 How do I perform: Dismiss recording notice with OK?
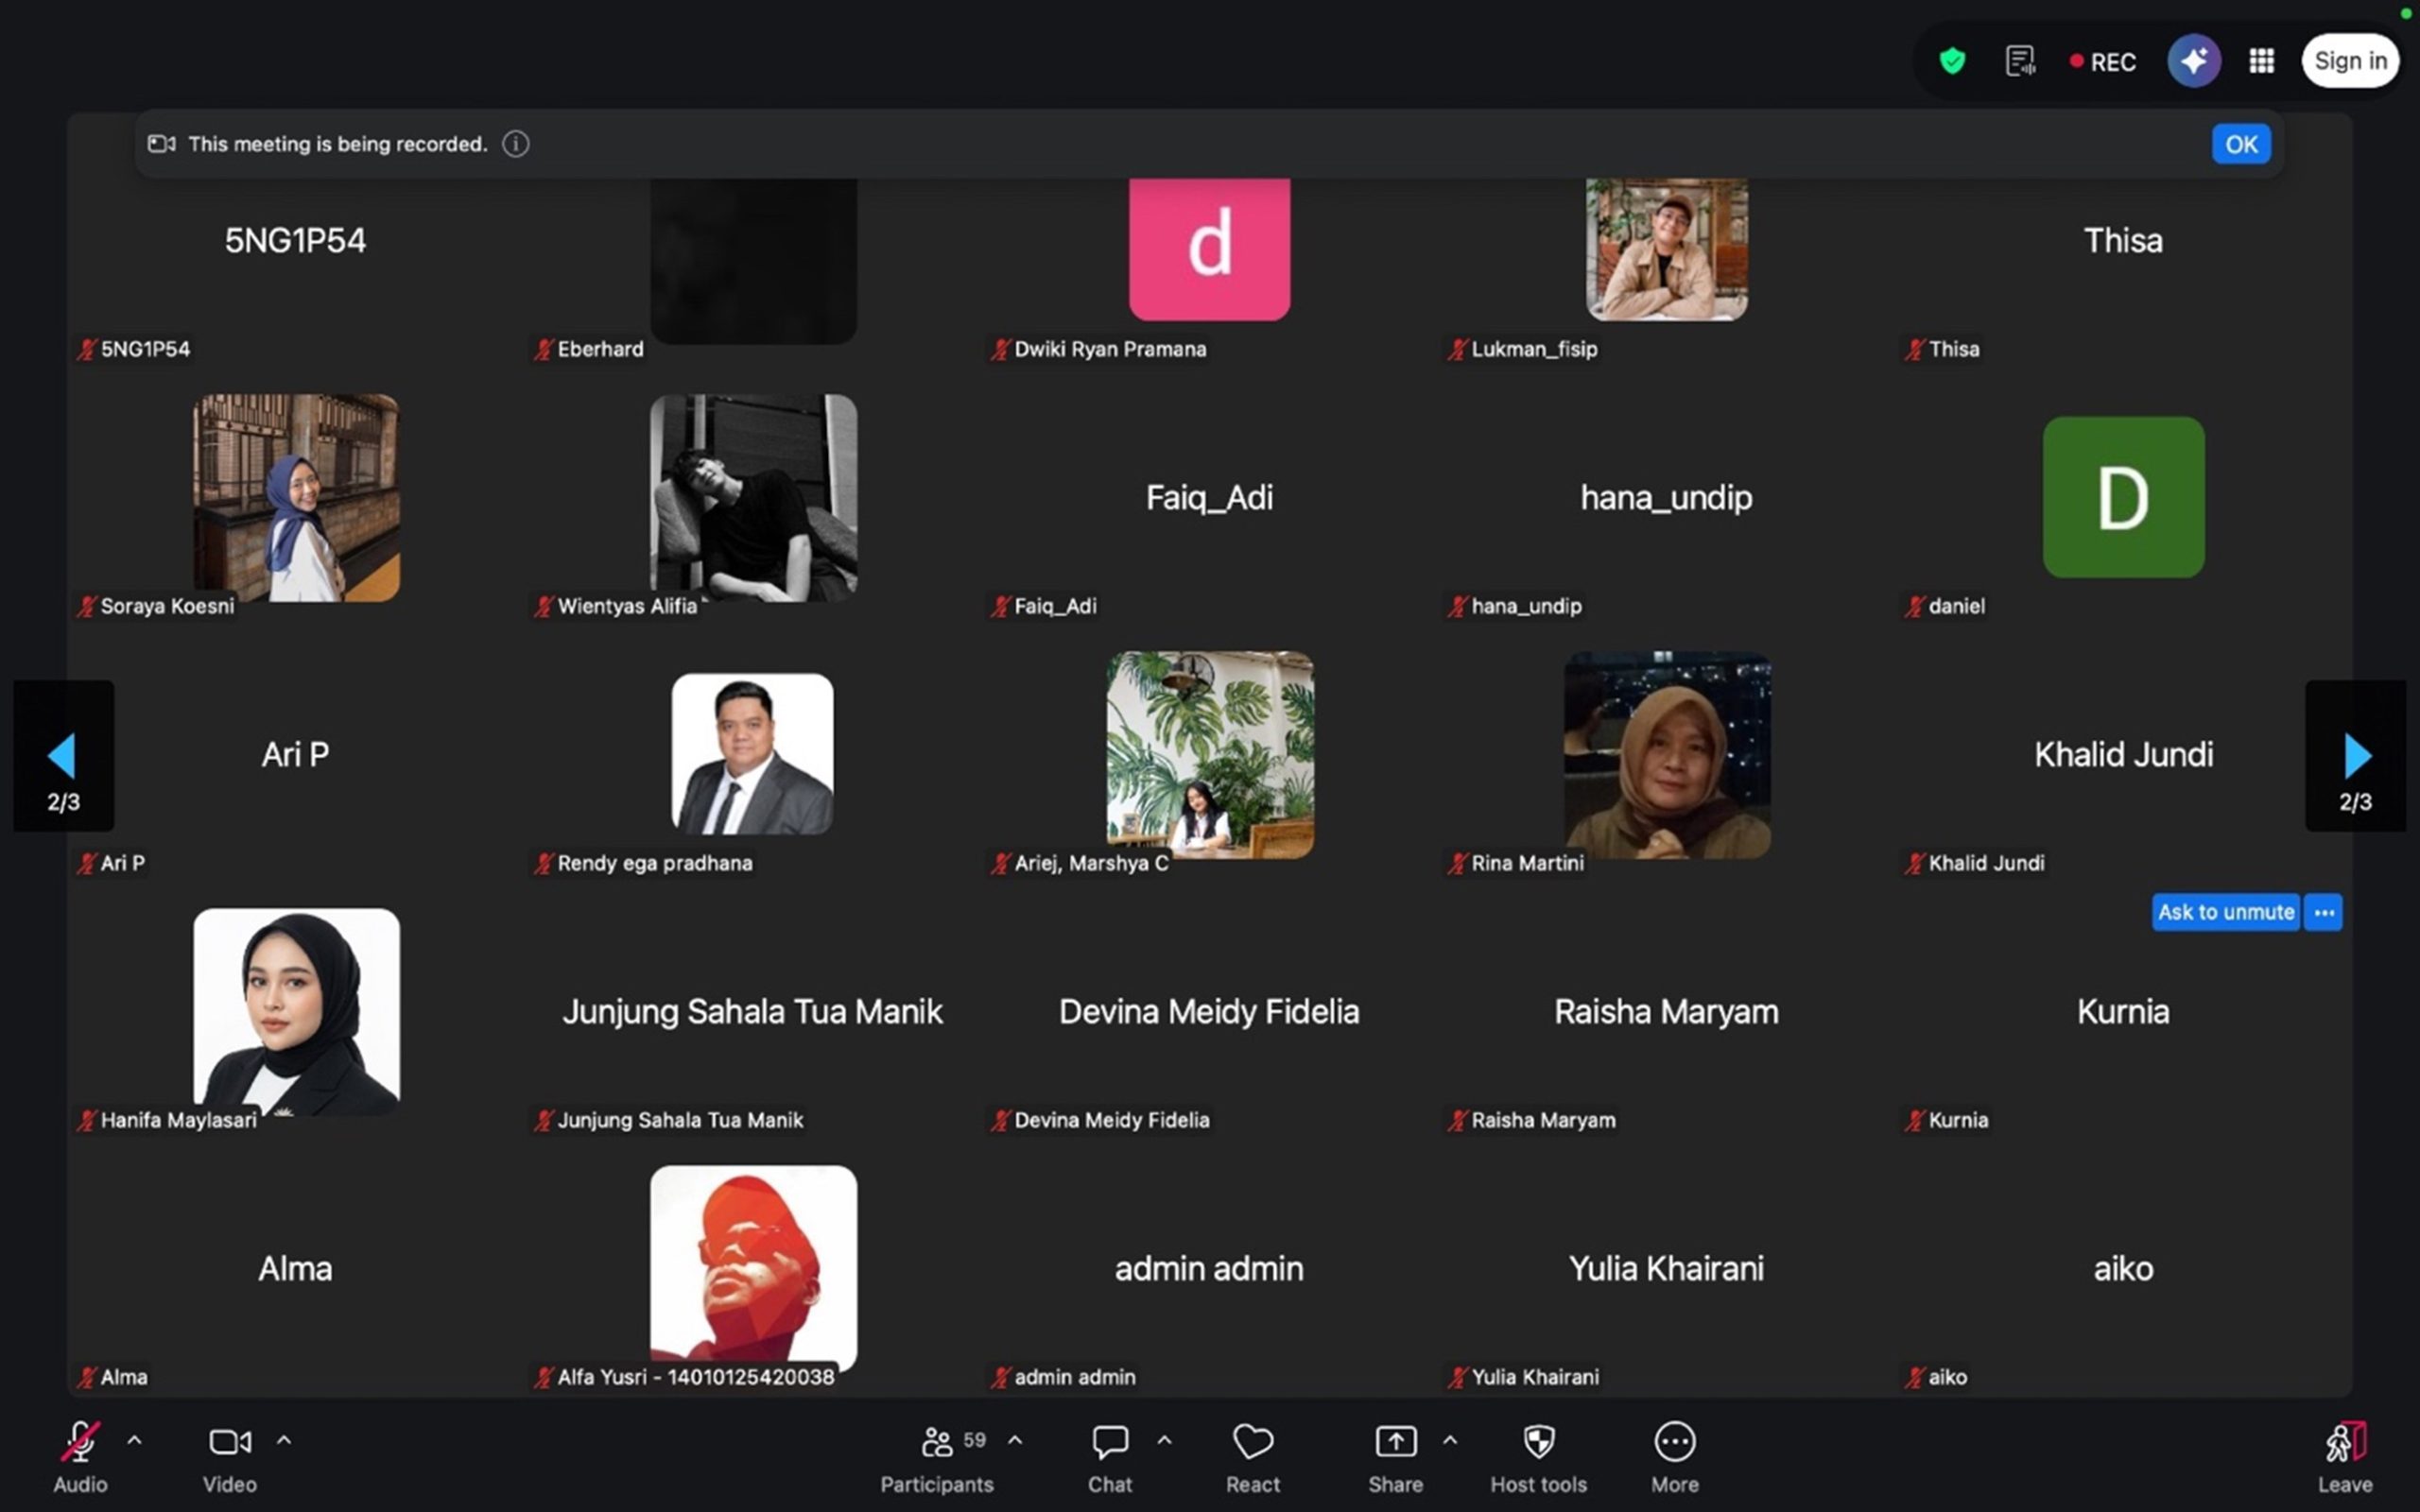point(2240,144)
